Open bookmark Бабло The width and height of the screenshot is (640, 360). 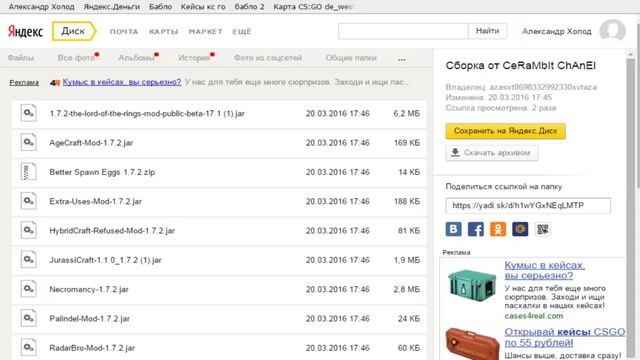160,7
